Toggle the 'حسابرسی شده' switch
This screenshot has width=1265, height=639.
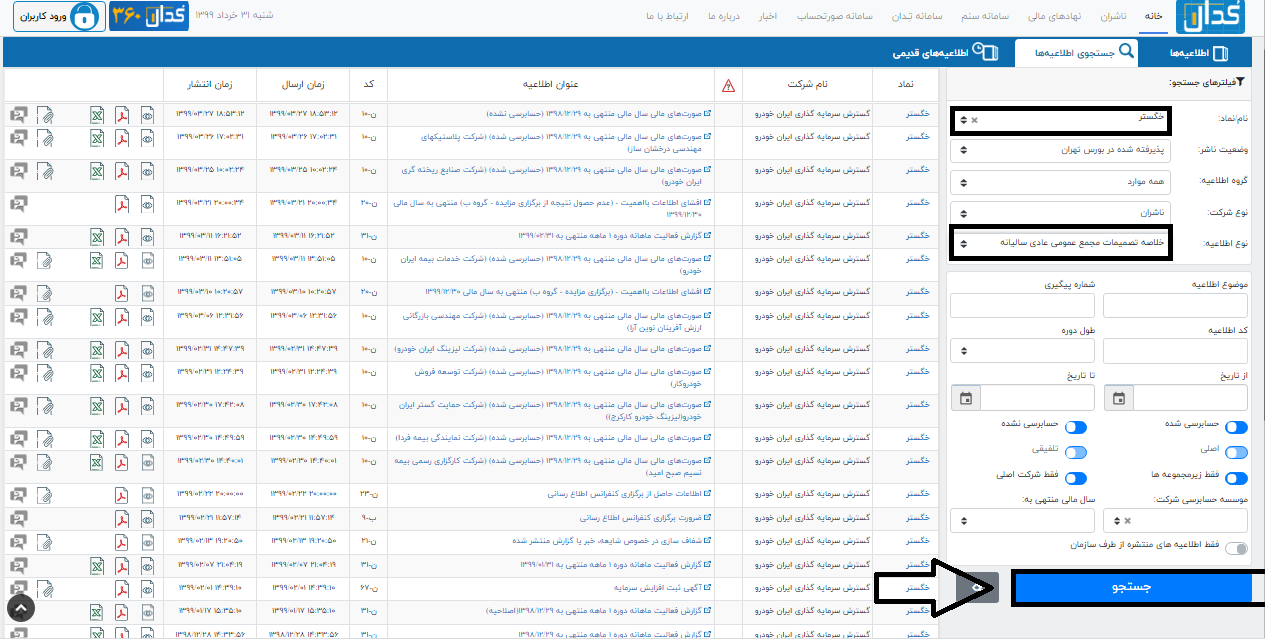[x=1236, y=426]
